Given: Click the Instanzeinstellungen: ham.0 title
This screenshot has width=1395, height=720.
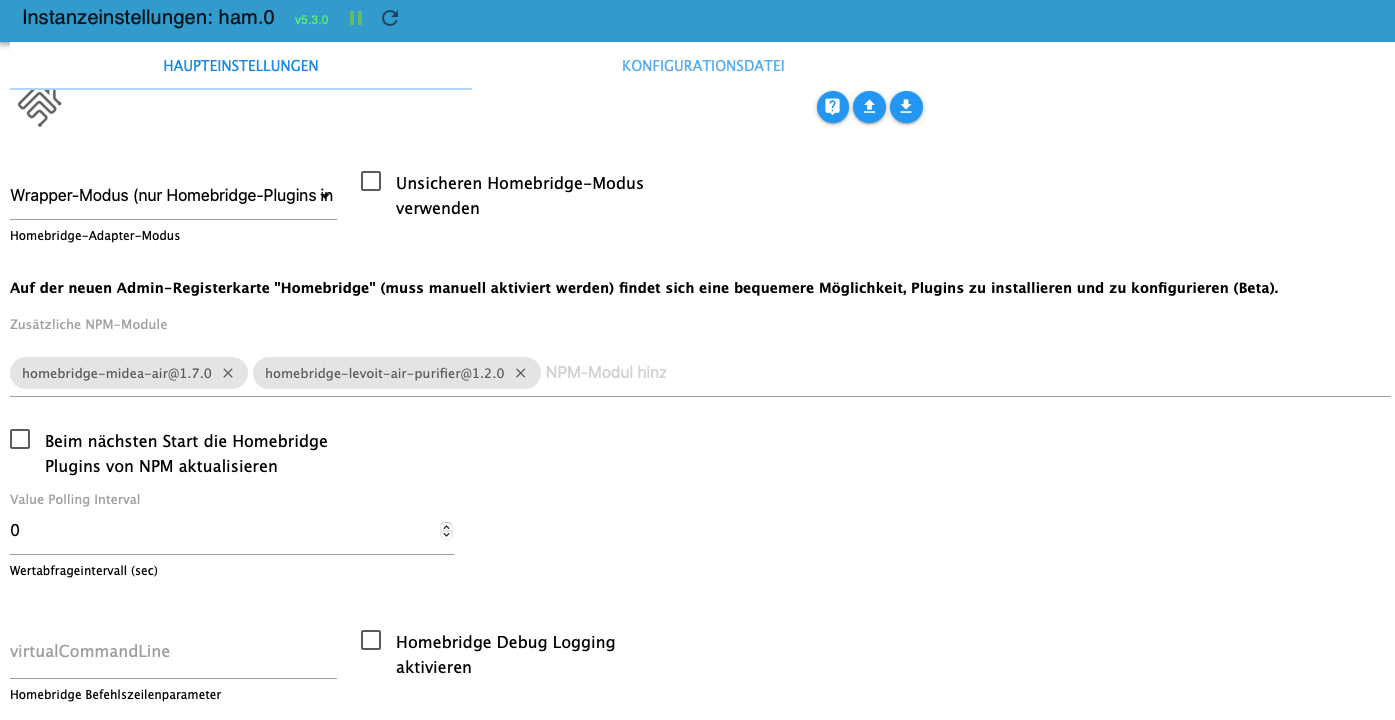Looking at the screenshot, I should point(148,18).
